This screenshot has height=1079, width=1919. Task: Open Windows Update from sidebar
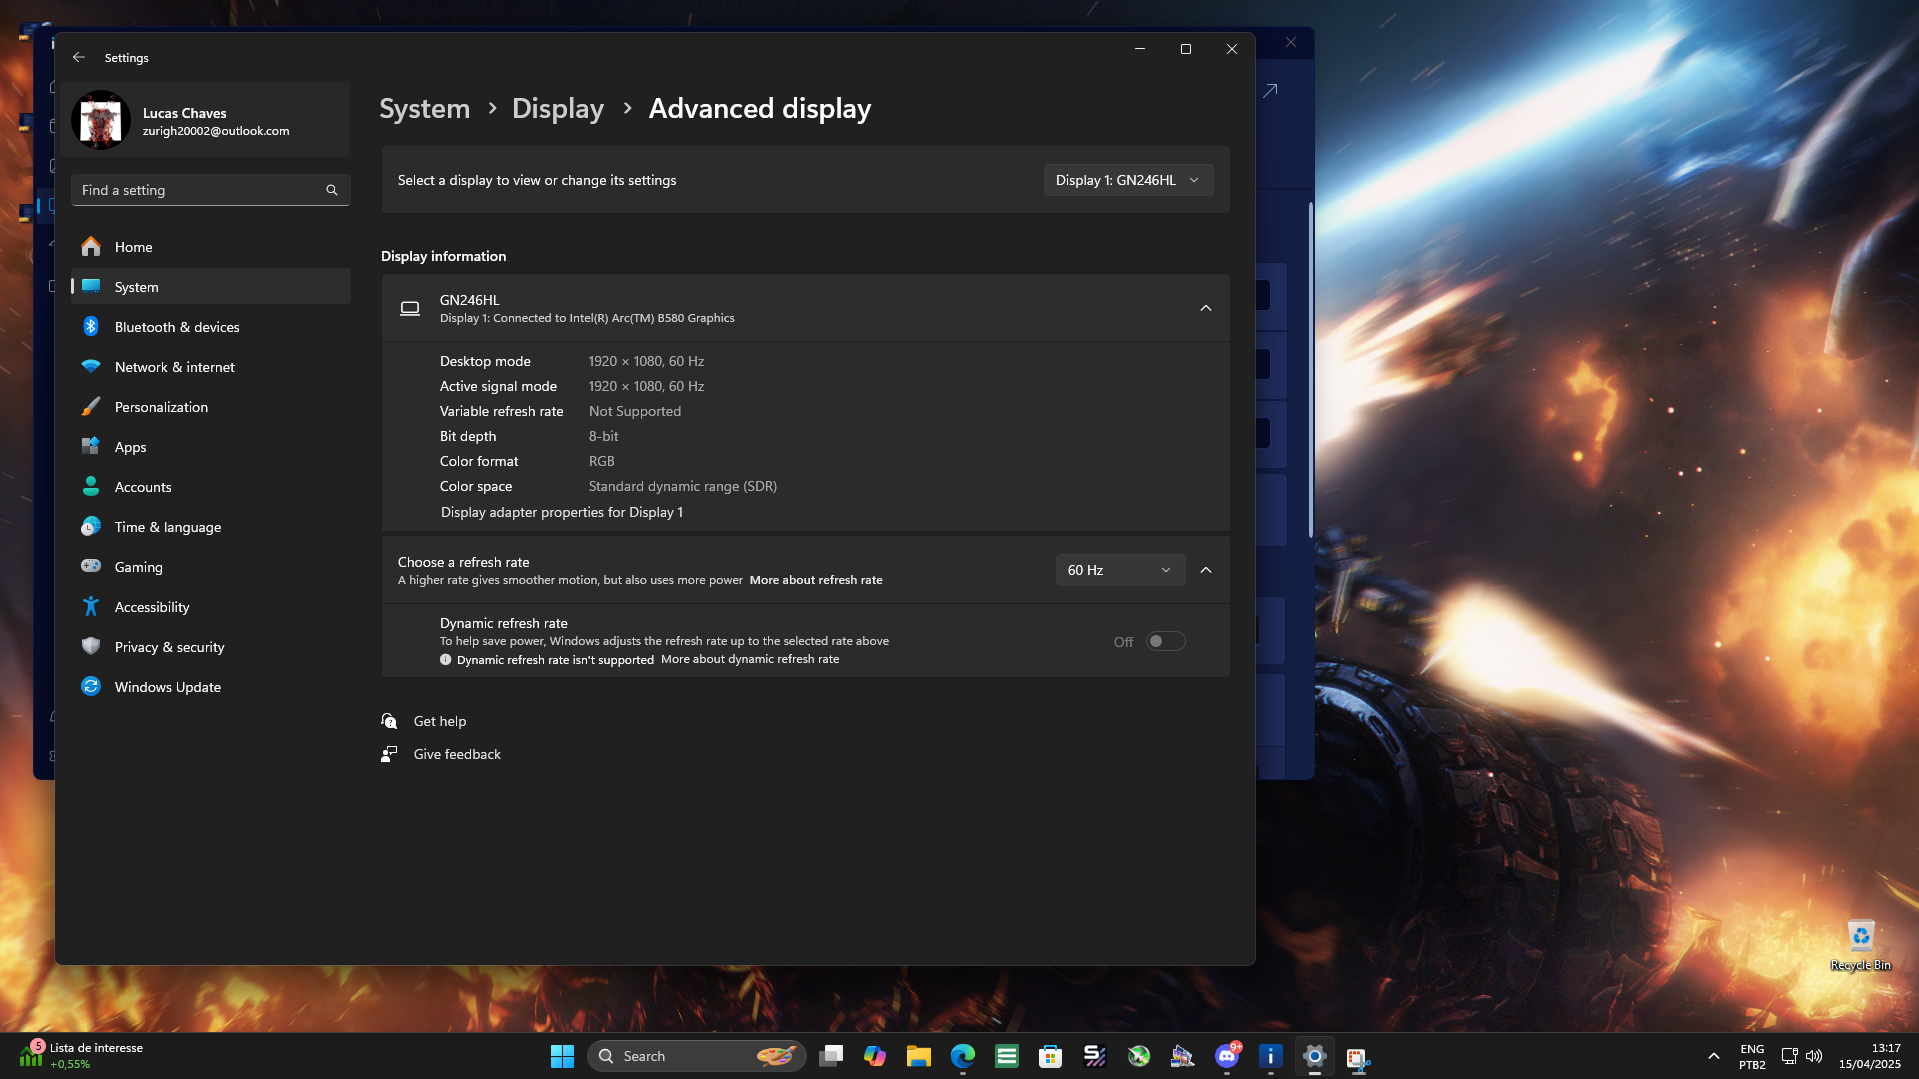click(x=167, y=687)
